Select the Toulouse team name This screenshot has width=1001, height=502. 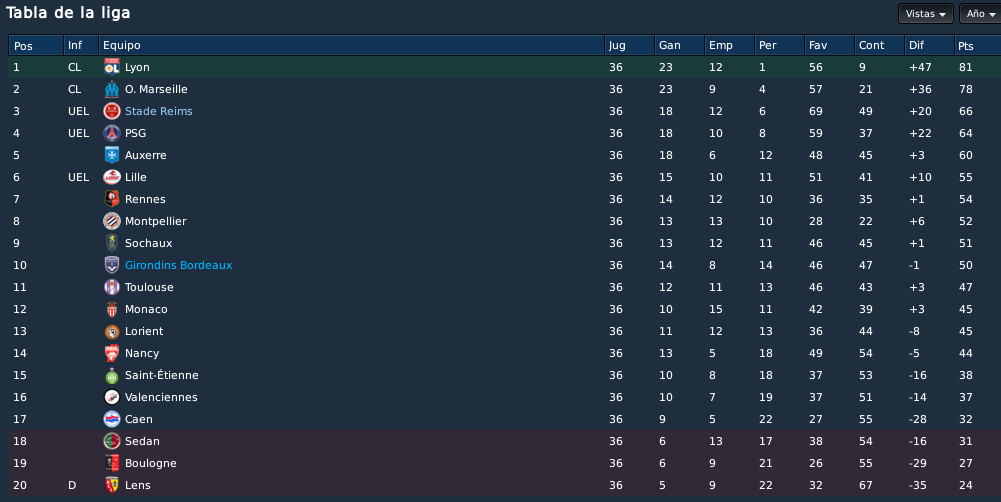pos(149,287)
